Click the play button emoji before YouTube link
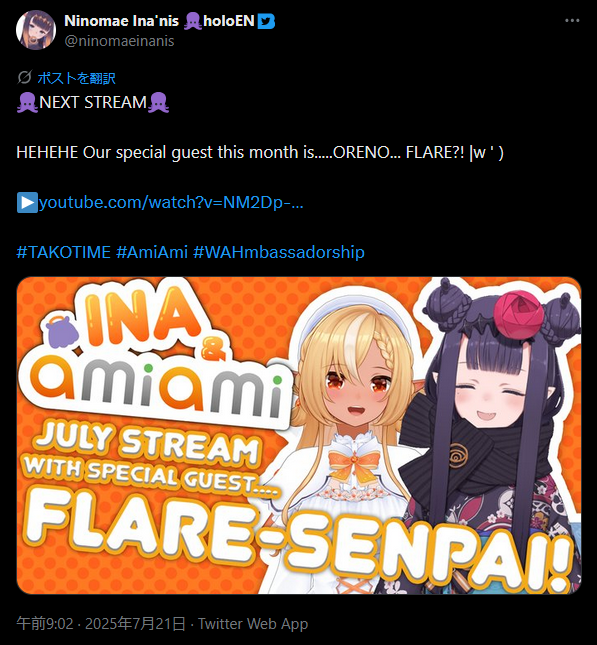The height and width of the screenshot is (645, 597). coord(27,202)
